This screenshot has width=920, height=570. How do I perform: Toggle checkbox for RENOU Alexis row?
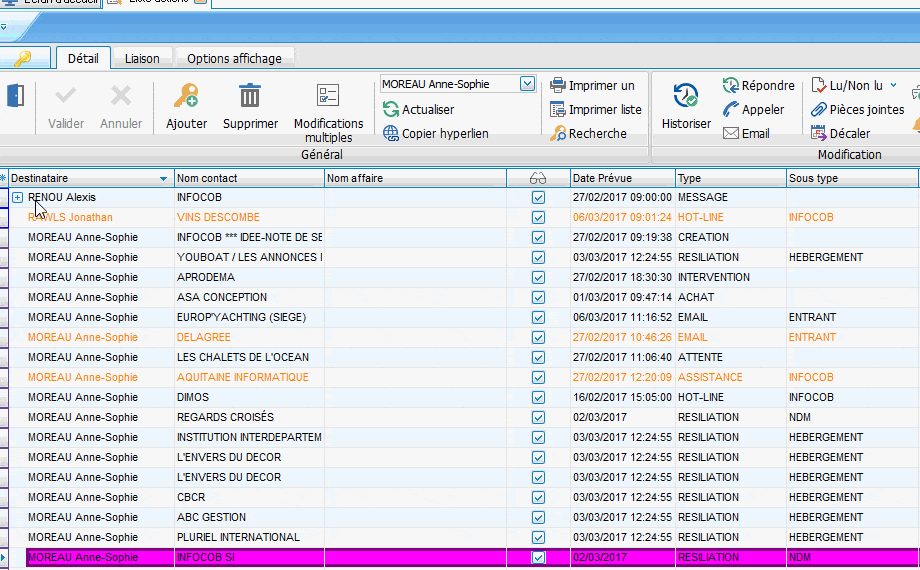point(539,198)
